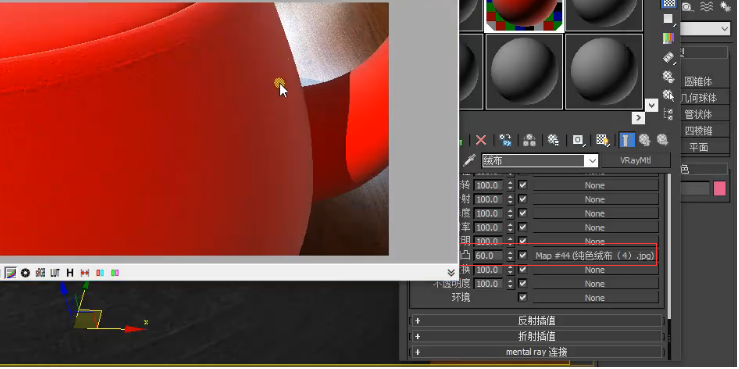The image size is (739, 369).
Task: Click the H icon in frame buffer toolbar
Action: tap(70, 272)
